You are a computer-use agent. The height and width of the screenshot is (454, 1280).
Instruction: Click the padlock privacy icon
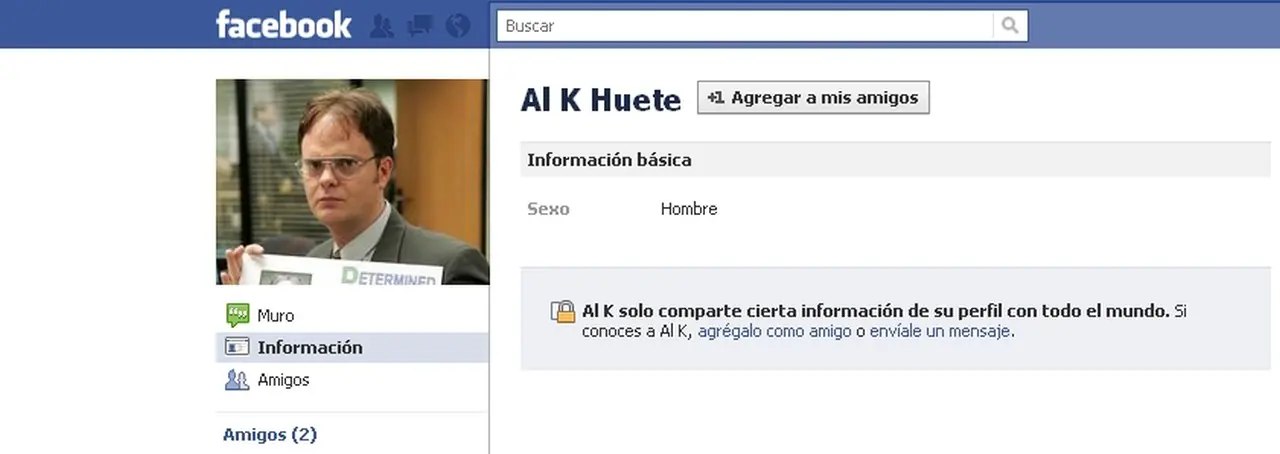563,311
